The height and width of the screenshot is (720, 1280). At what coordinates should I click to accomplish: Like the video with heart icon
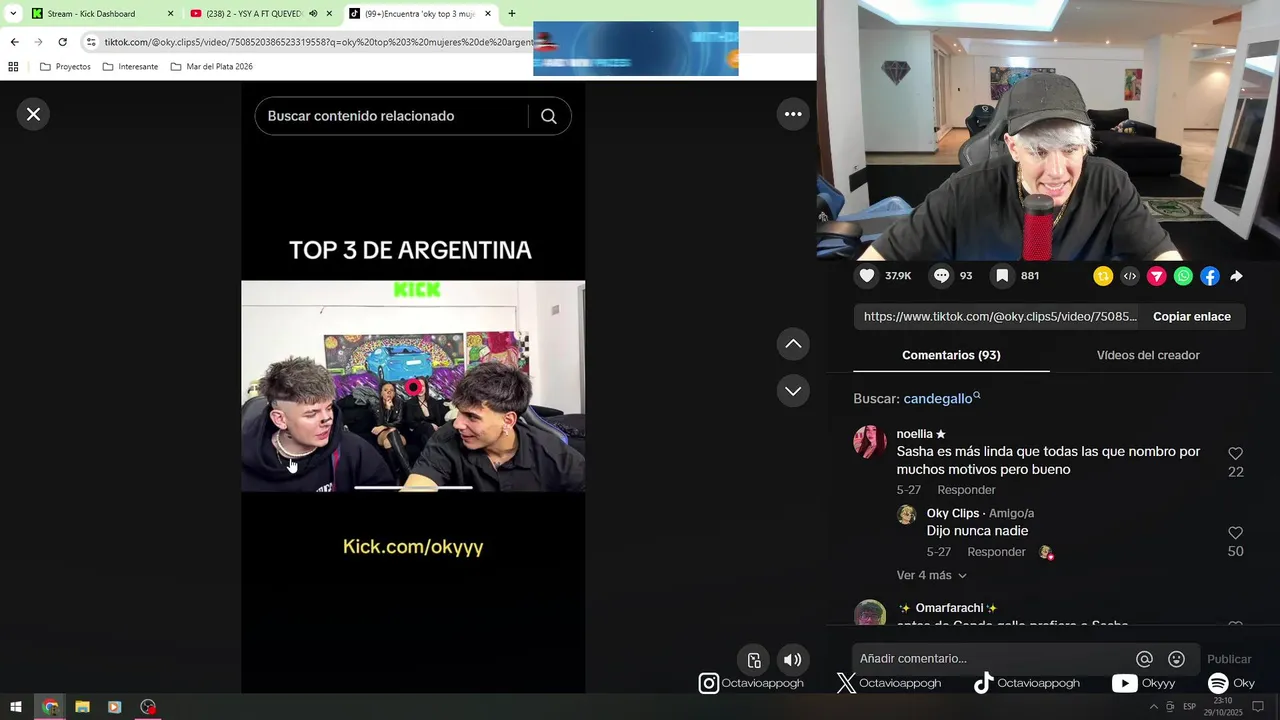click(x=867, y=276)
